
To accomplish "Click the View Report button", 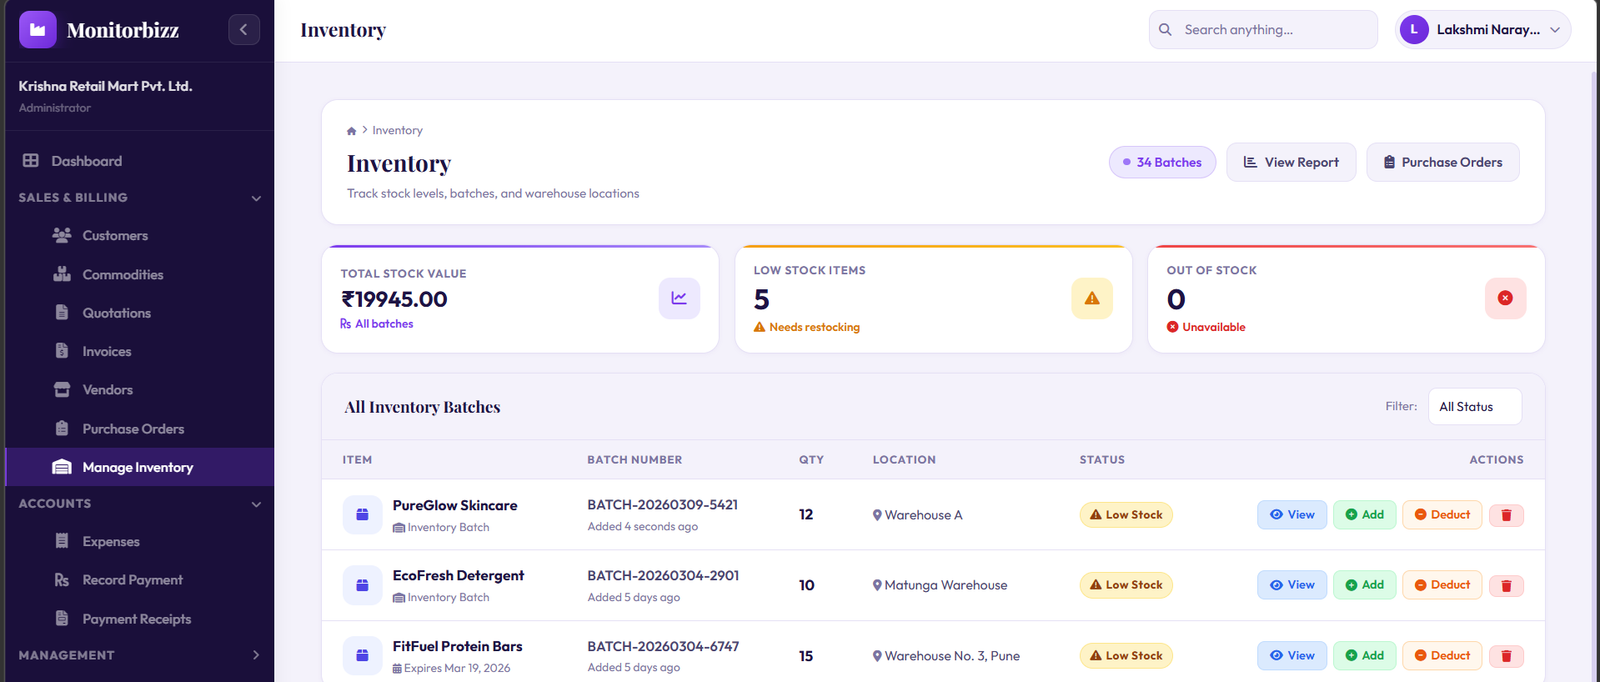I will [1290, 162].
